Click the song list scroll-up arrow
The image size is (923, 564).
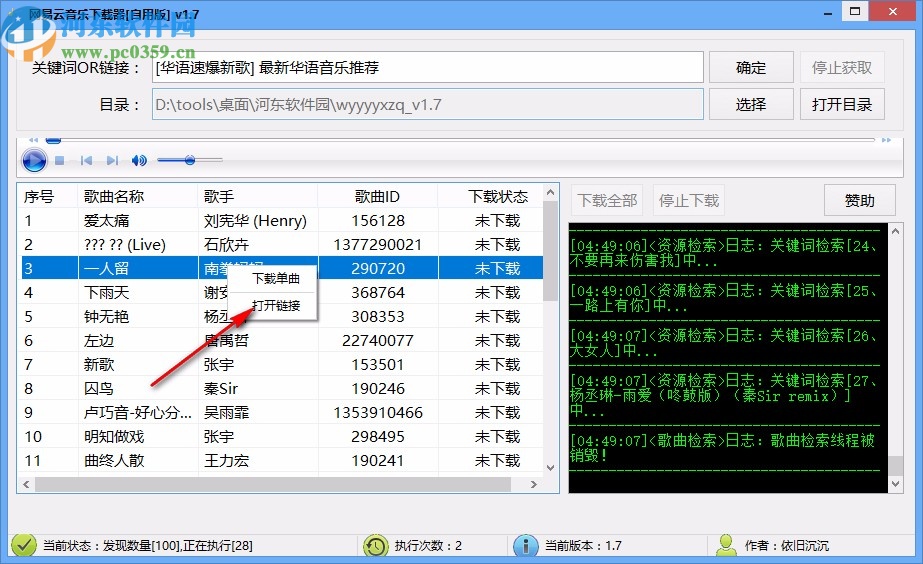[x=550, y=193]
